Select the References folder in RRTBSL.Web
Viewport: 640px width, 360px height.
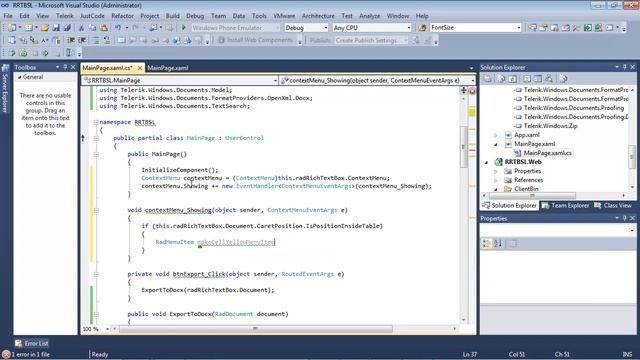pyautogui.click(x=528, y=180)
